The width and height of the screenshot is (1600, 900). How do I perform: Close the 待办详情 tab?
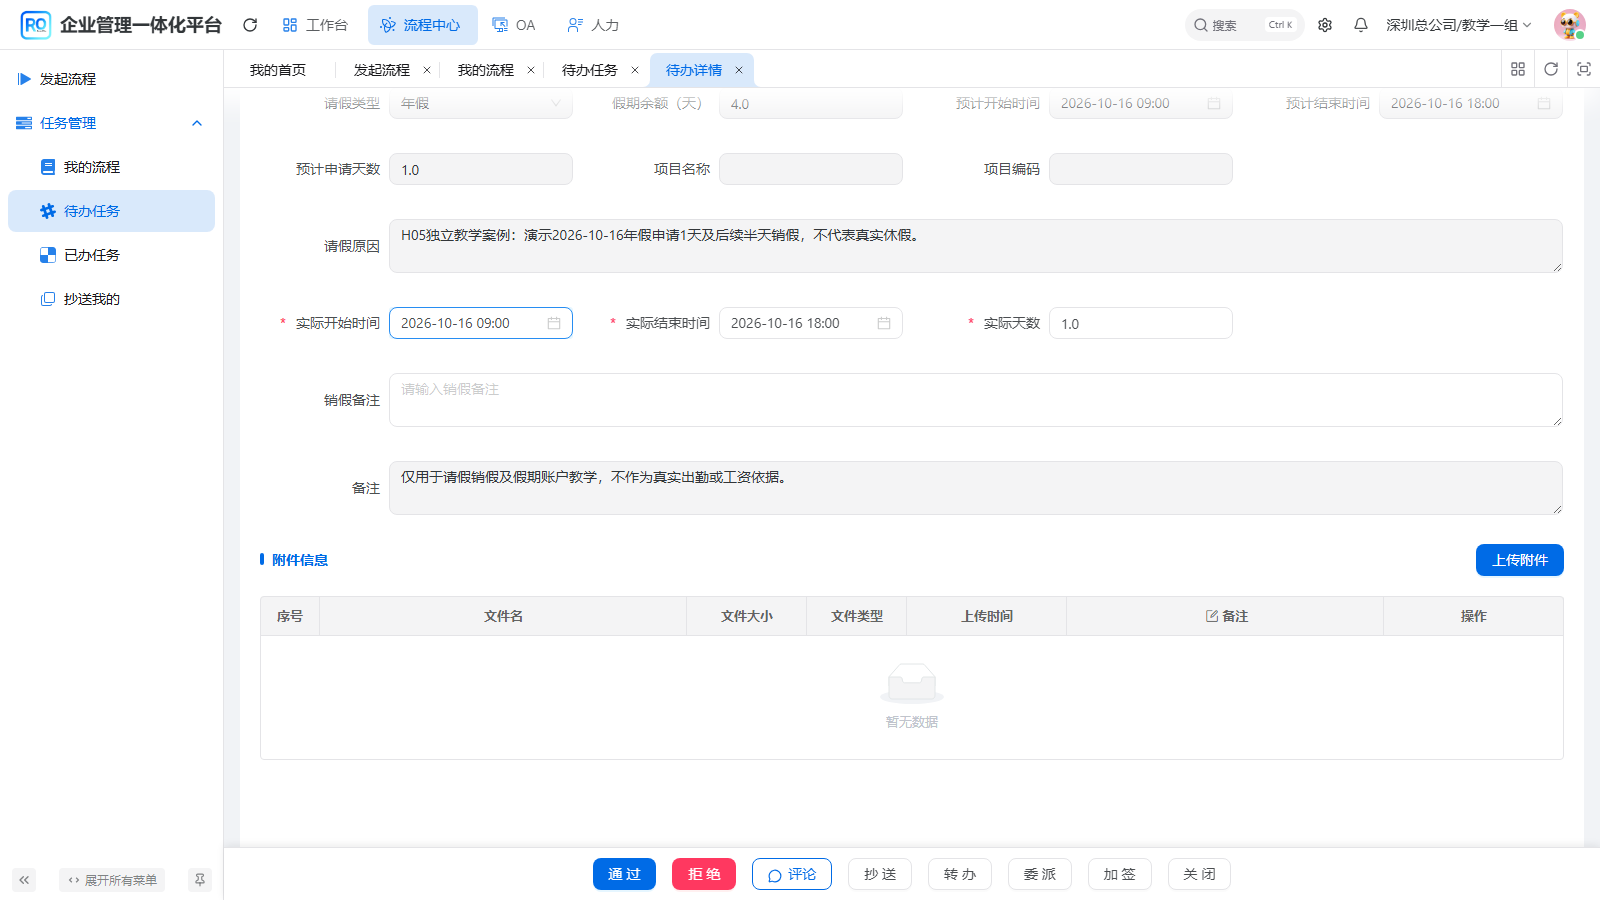click(x=739, y=70)
